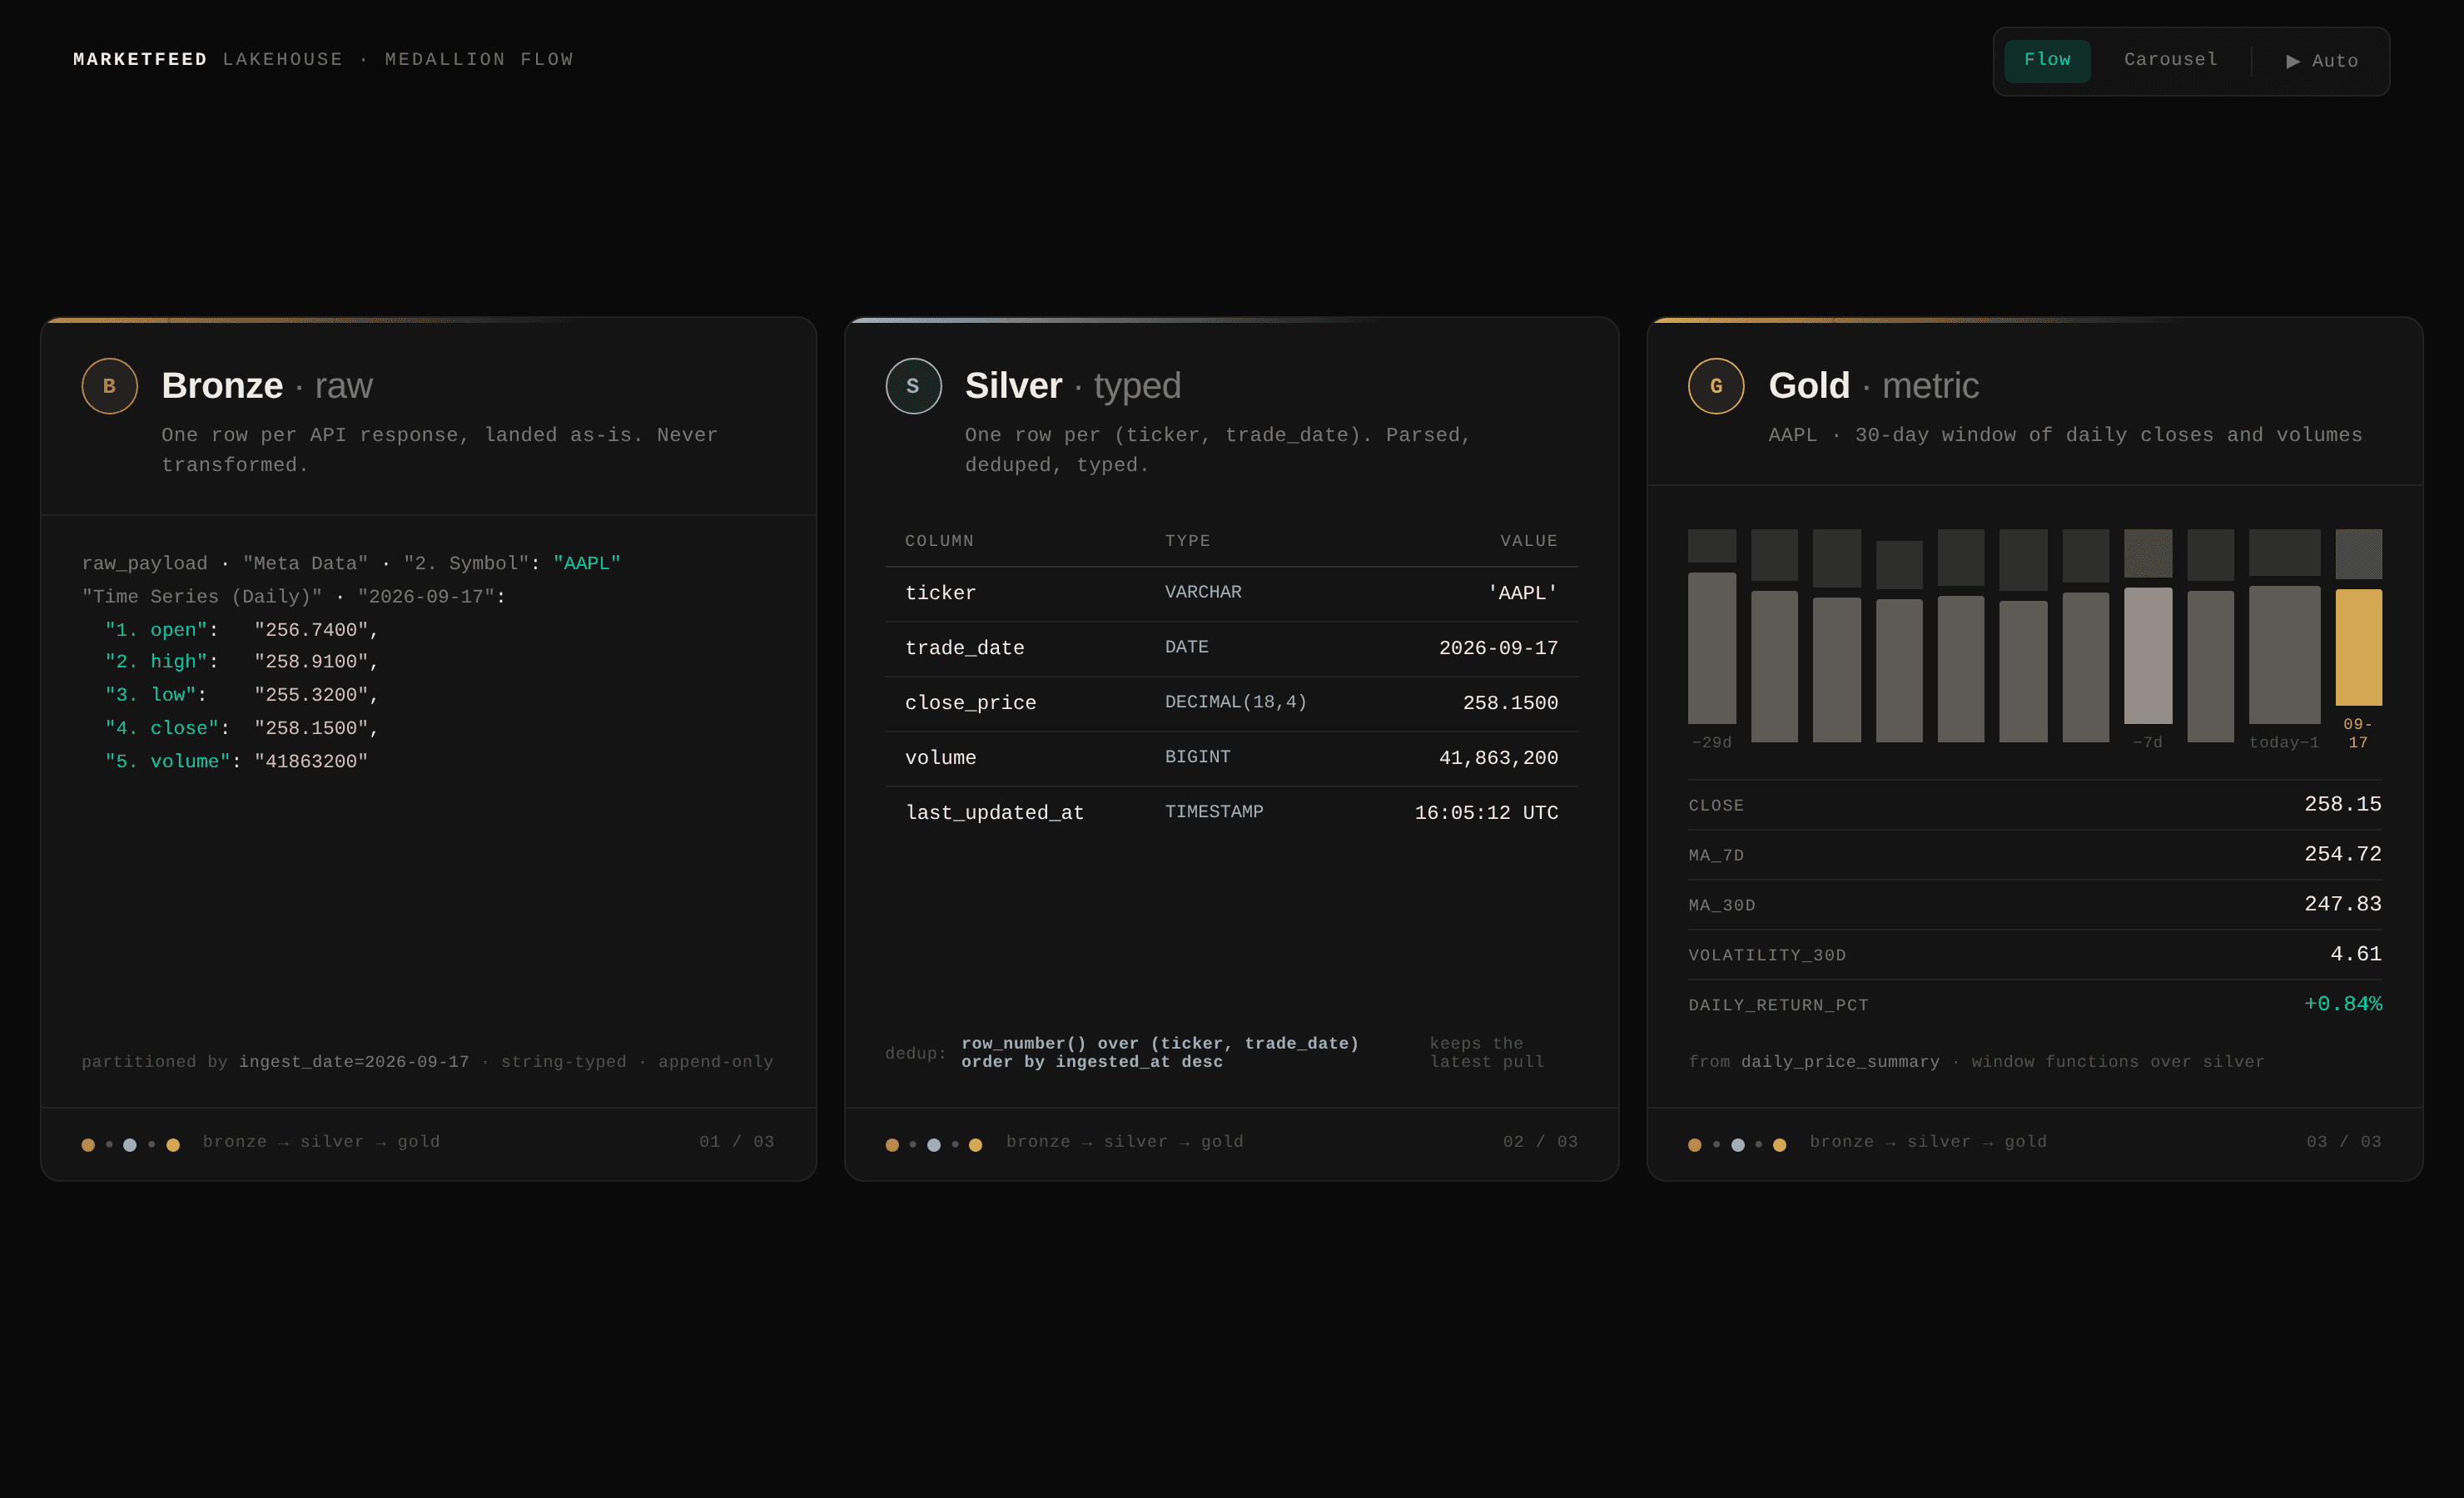Click the gold dot in Silver card footer
This screenshot has height=1498, width=2464.
tap(975, 1145)
